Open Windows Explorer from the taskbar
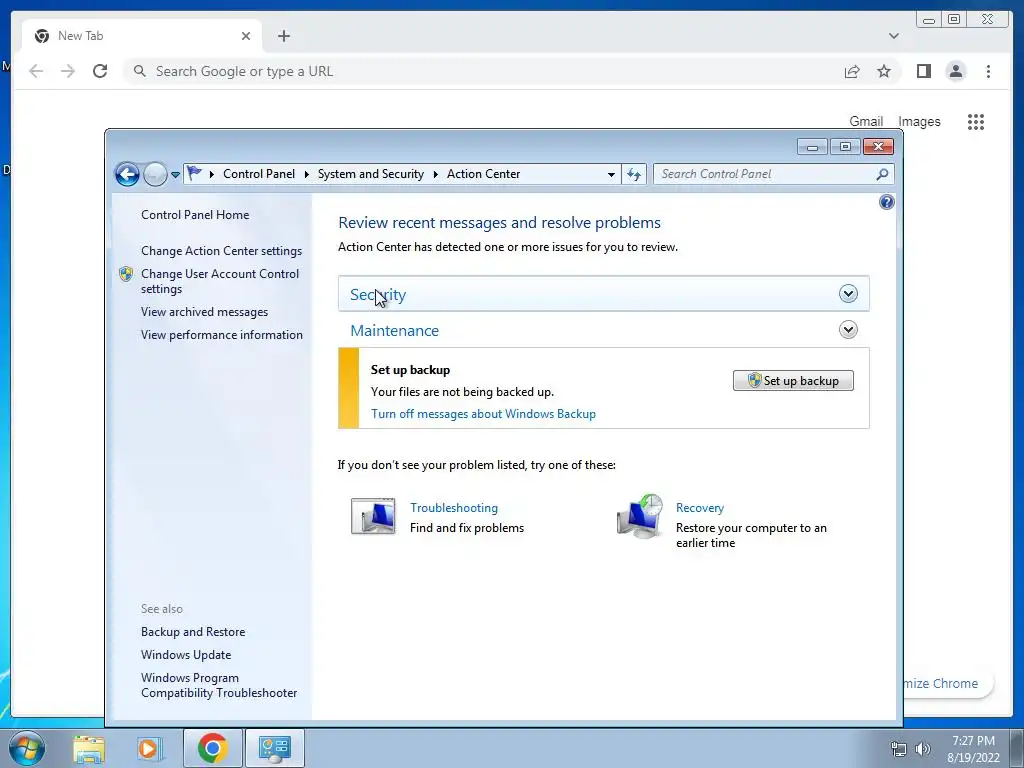The height and width of the screenshot is (768, 1024). pyautogui.click(x=89, y=749)
